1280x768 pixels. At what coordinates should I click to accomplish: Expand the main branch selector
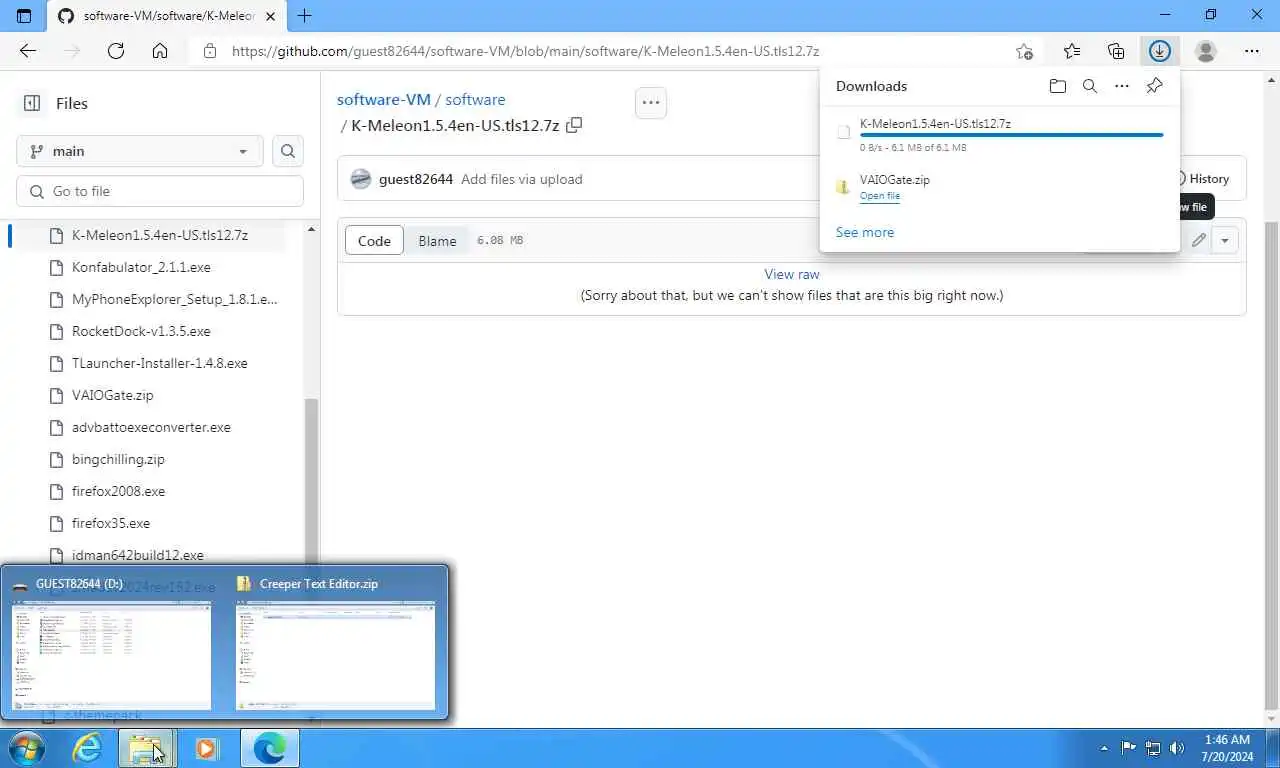pos(140,151)
